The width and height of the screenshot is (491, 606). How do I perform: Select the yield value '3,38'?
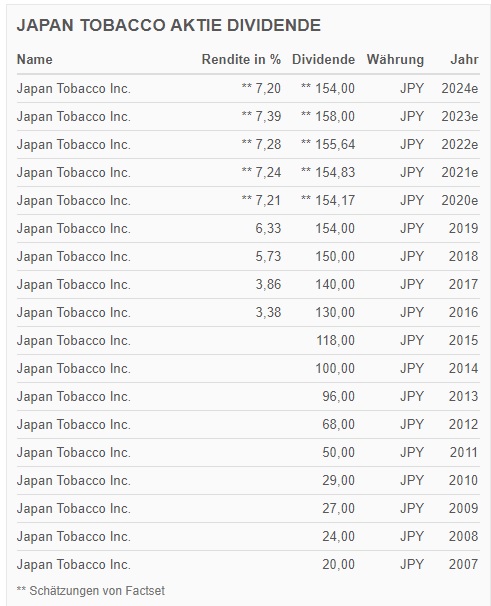click(268, 312)
